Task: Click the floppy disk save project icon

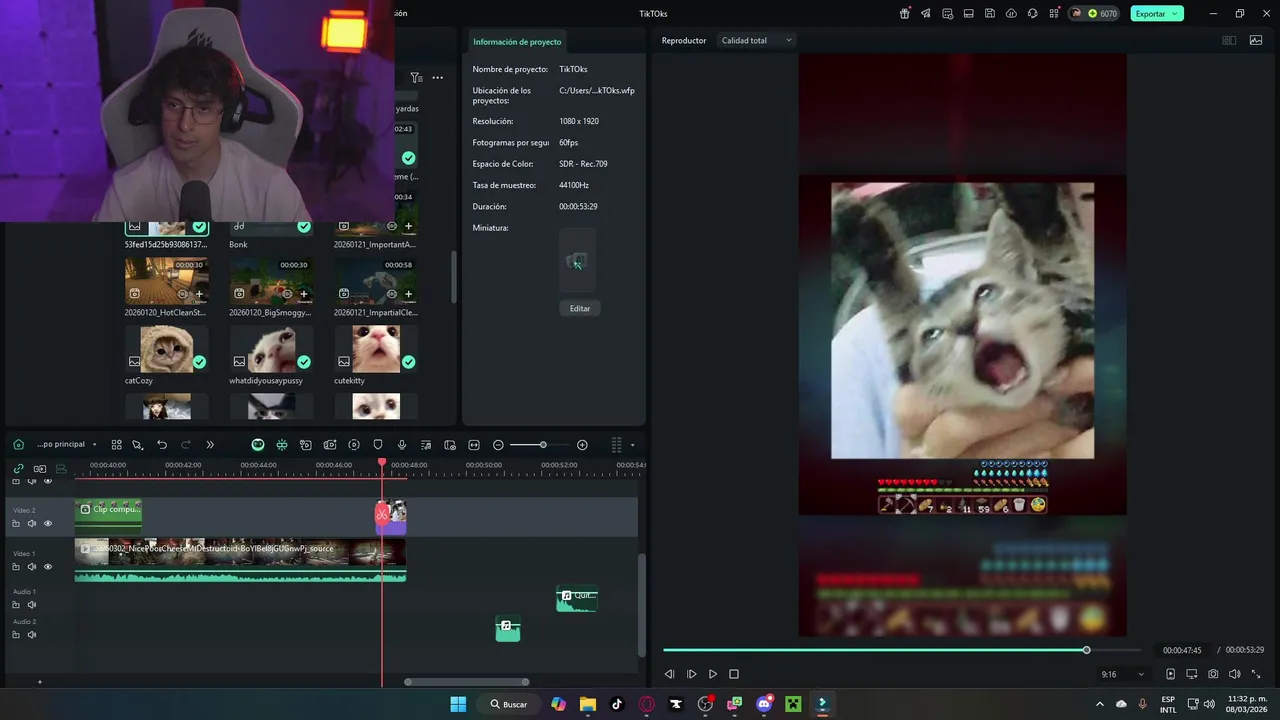Action: (x=990, y=14)
